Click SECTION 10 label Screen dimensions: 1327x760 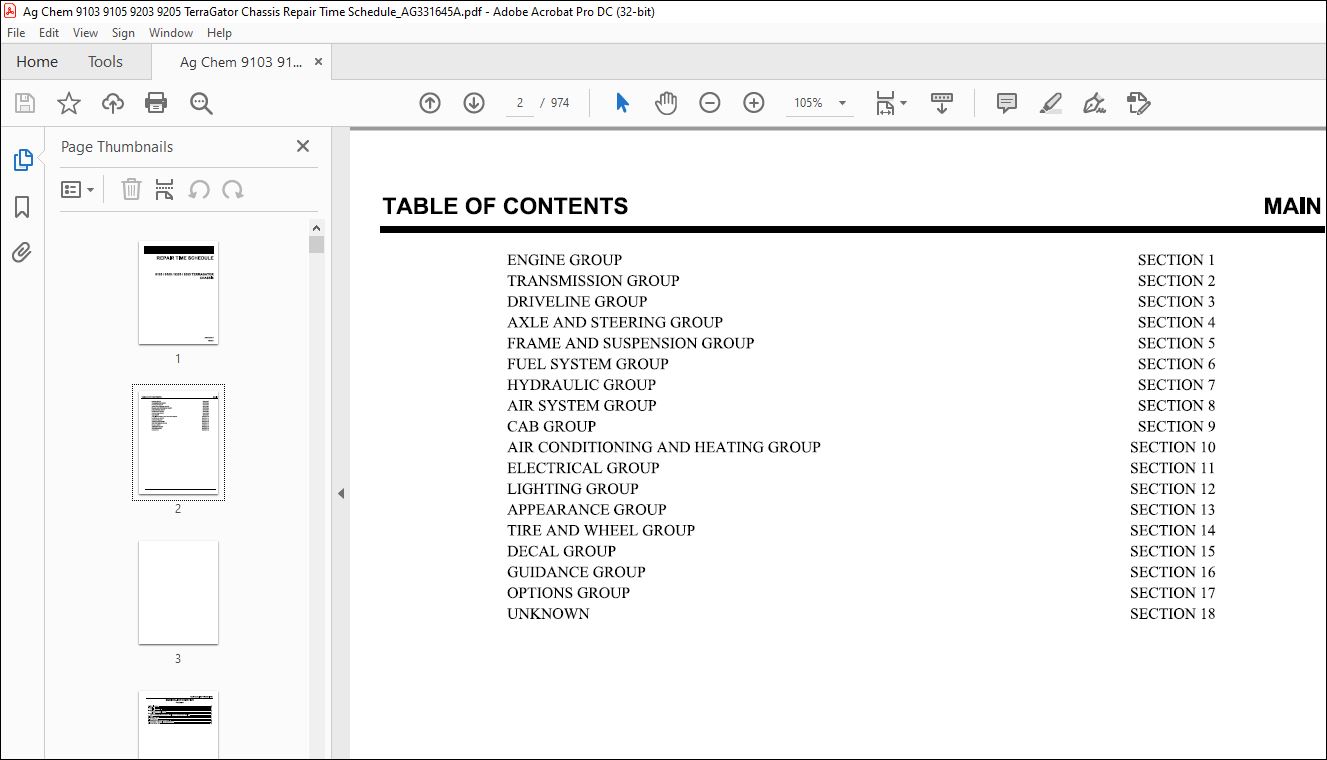point(1173,447)
